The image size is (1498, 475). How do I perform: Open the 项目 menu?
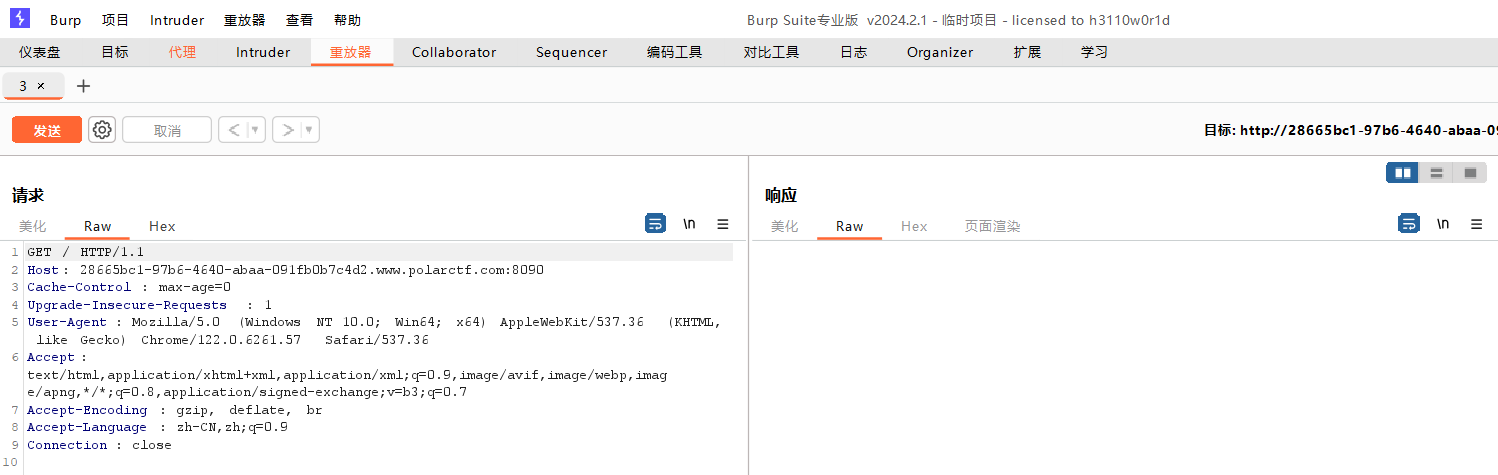tap(116, 20)
